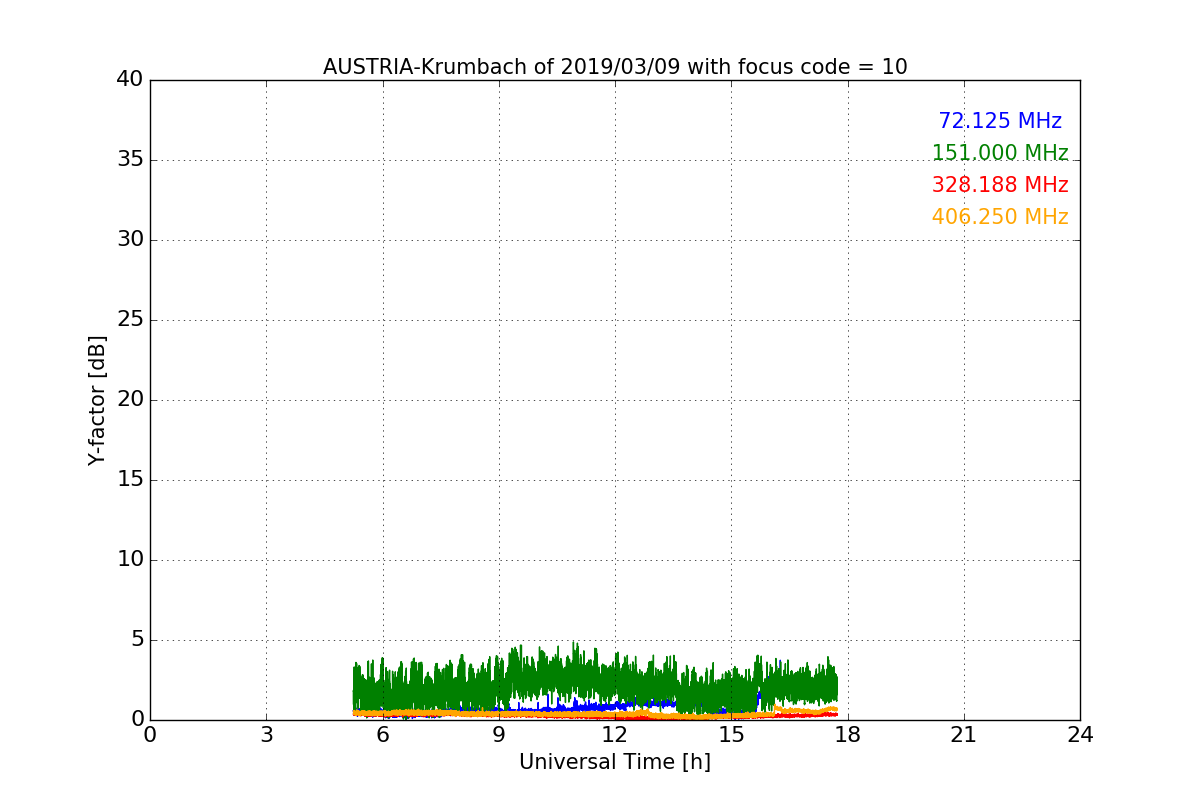Click the y-axis tick value 15

click(129, 480)
